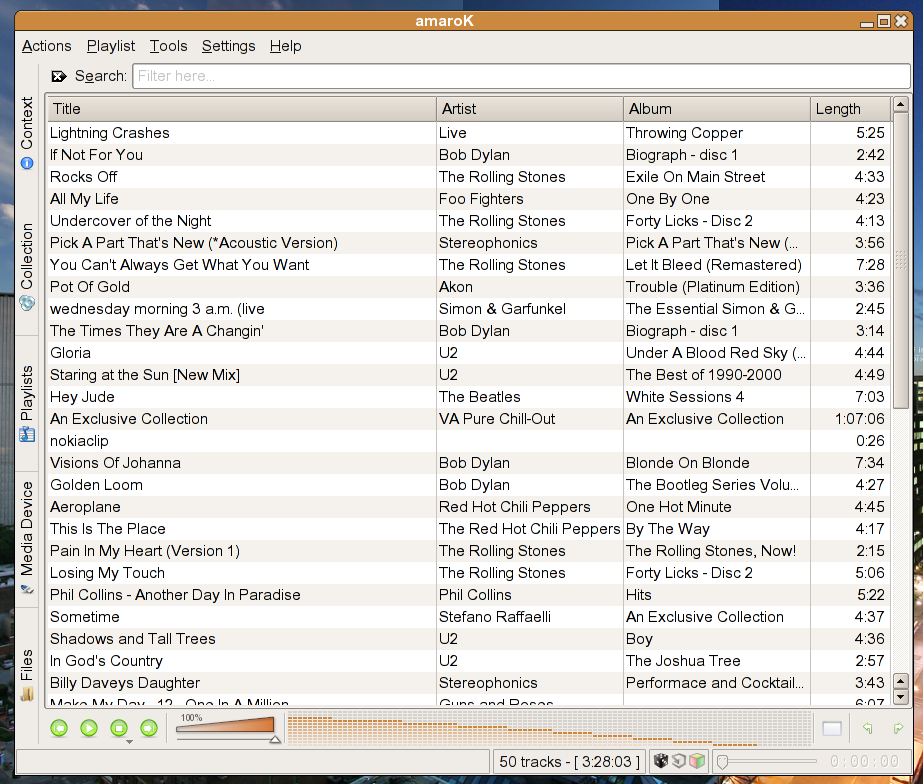
Task: Toggle the colored cube dynamic mode icon
Action: (697, 761)
